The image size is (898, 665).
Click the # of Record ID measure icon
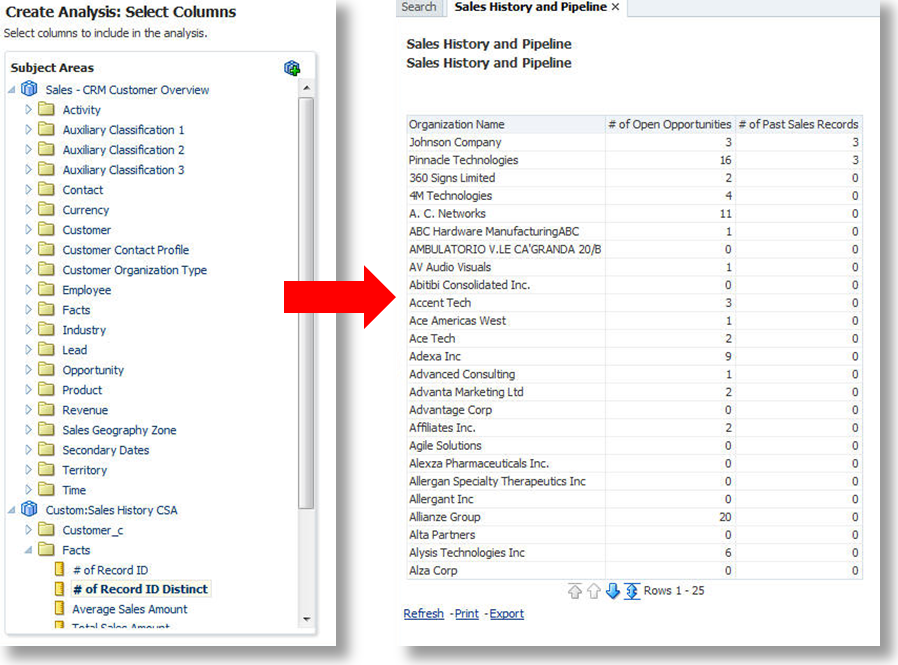point(59,570)
